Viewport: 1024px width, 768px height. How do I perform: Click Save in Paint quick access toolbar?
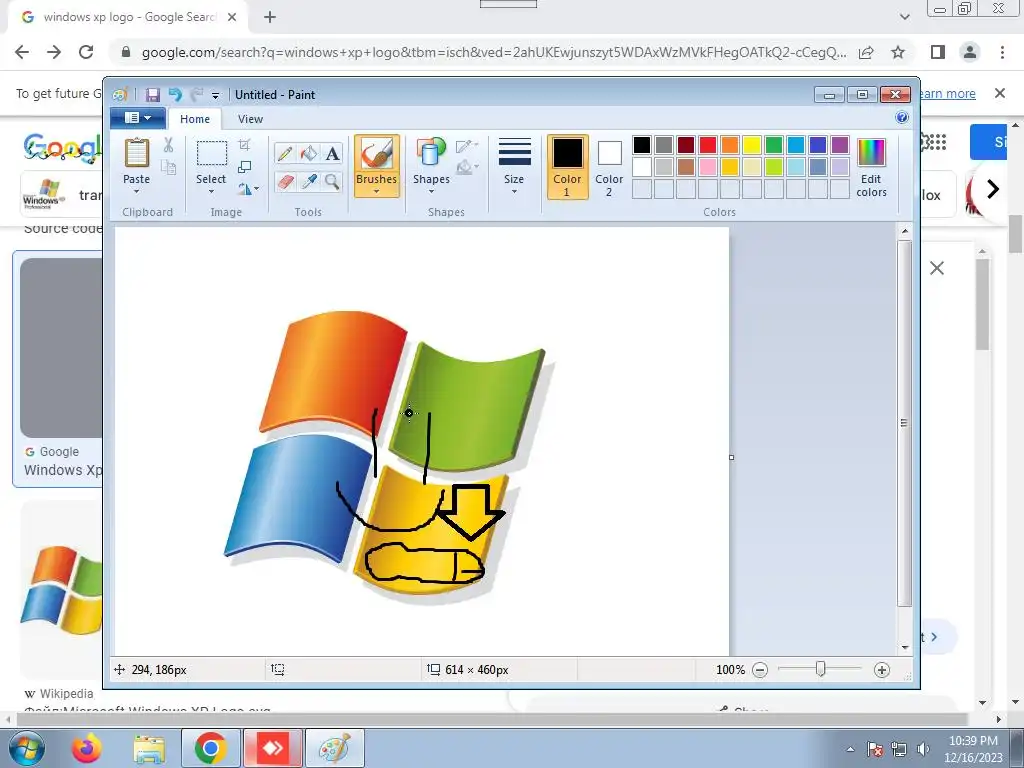153,95
